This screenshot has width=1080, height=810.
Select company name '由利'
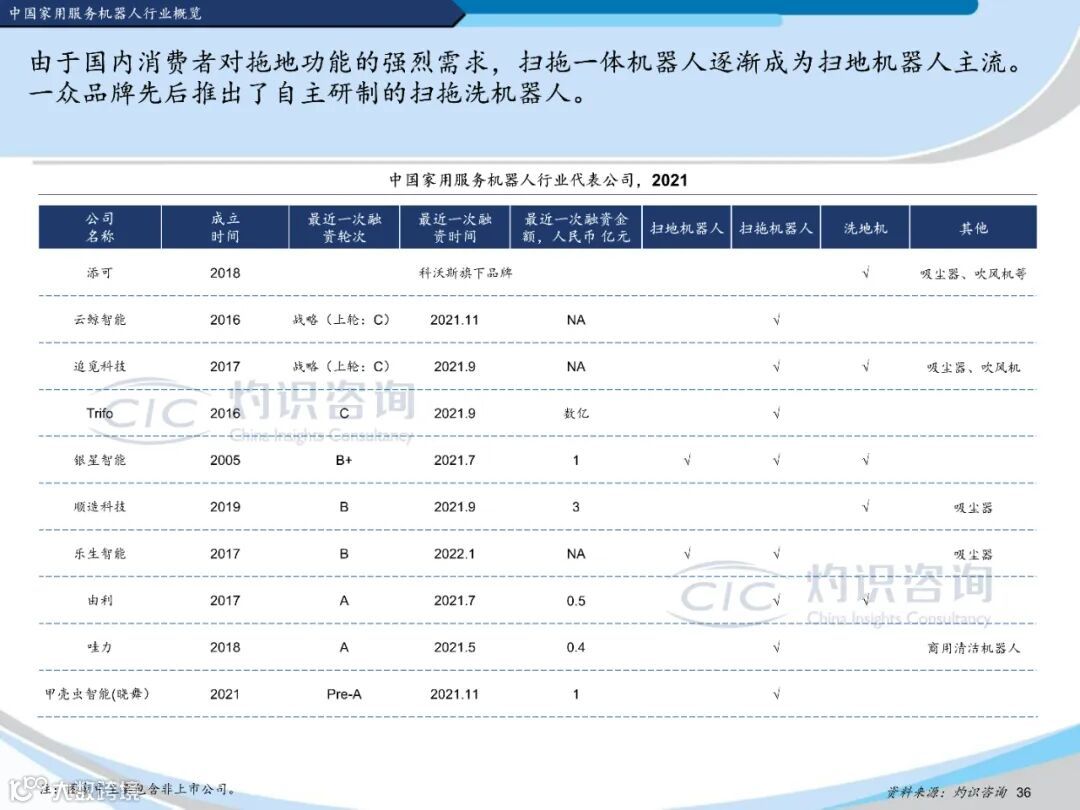click(100, 601)
